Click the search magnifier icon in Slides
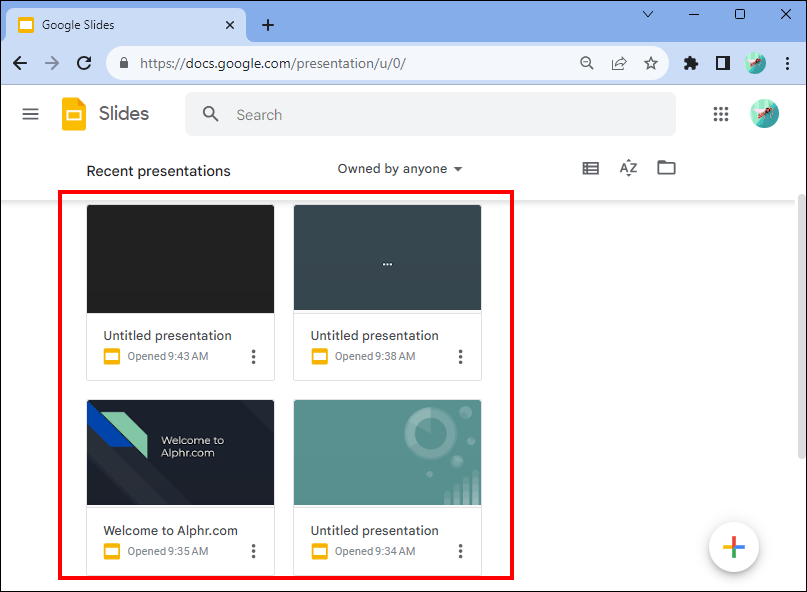This screenshot has width=807, height=592. pyautogui.click(x=210, y=114)
